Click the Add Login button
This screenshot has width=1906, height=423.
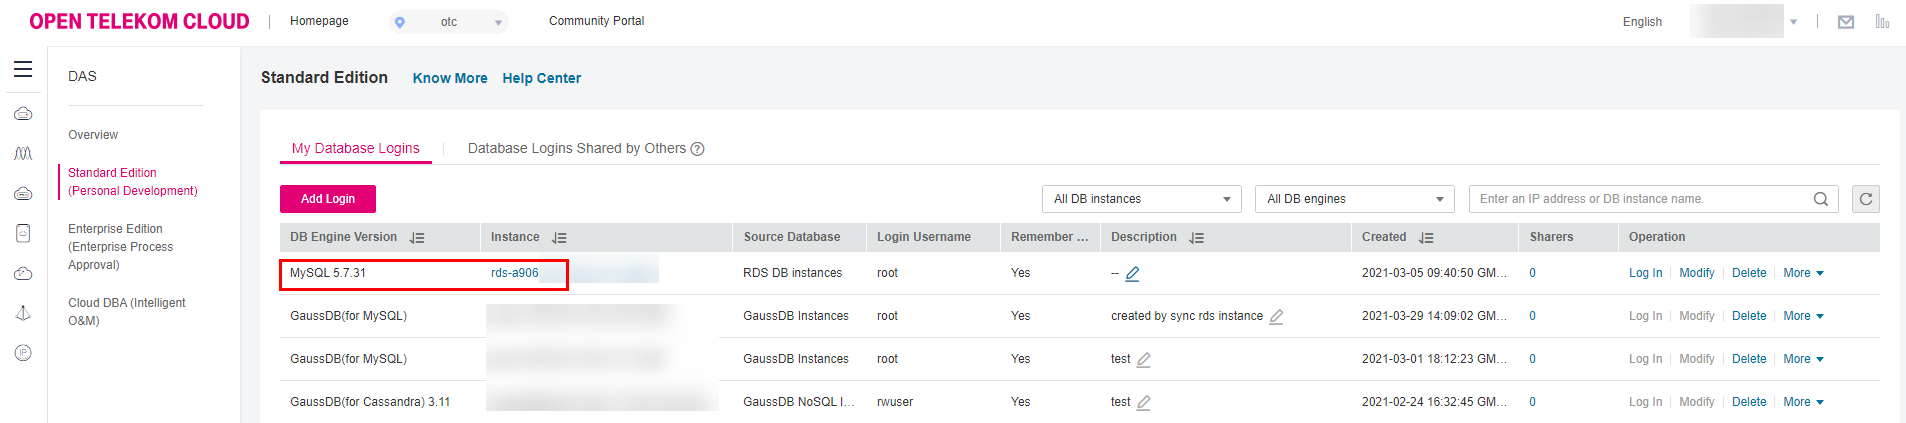[328, 199]
